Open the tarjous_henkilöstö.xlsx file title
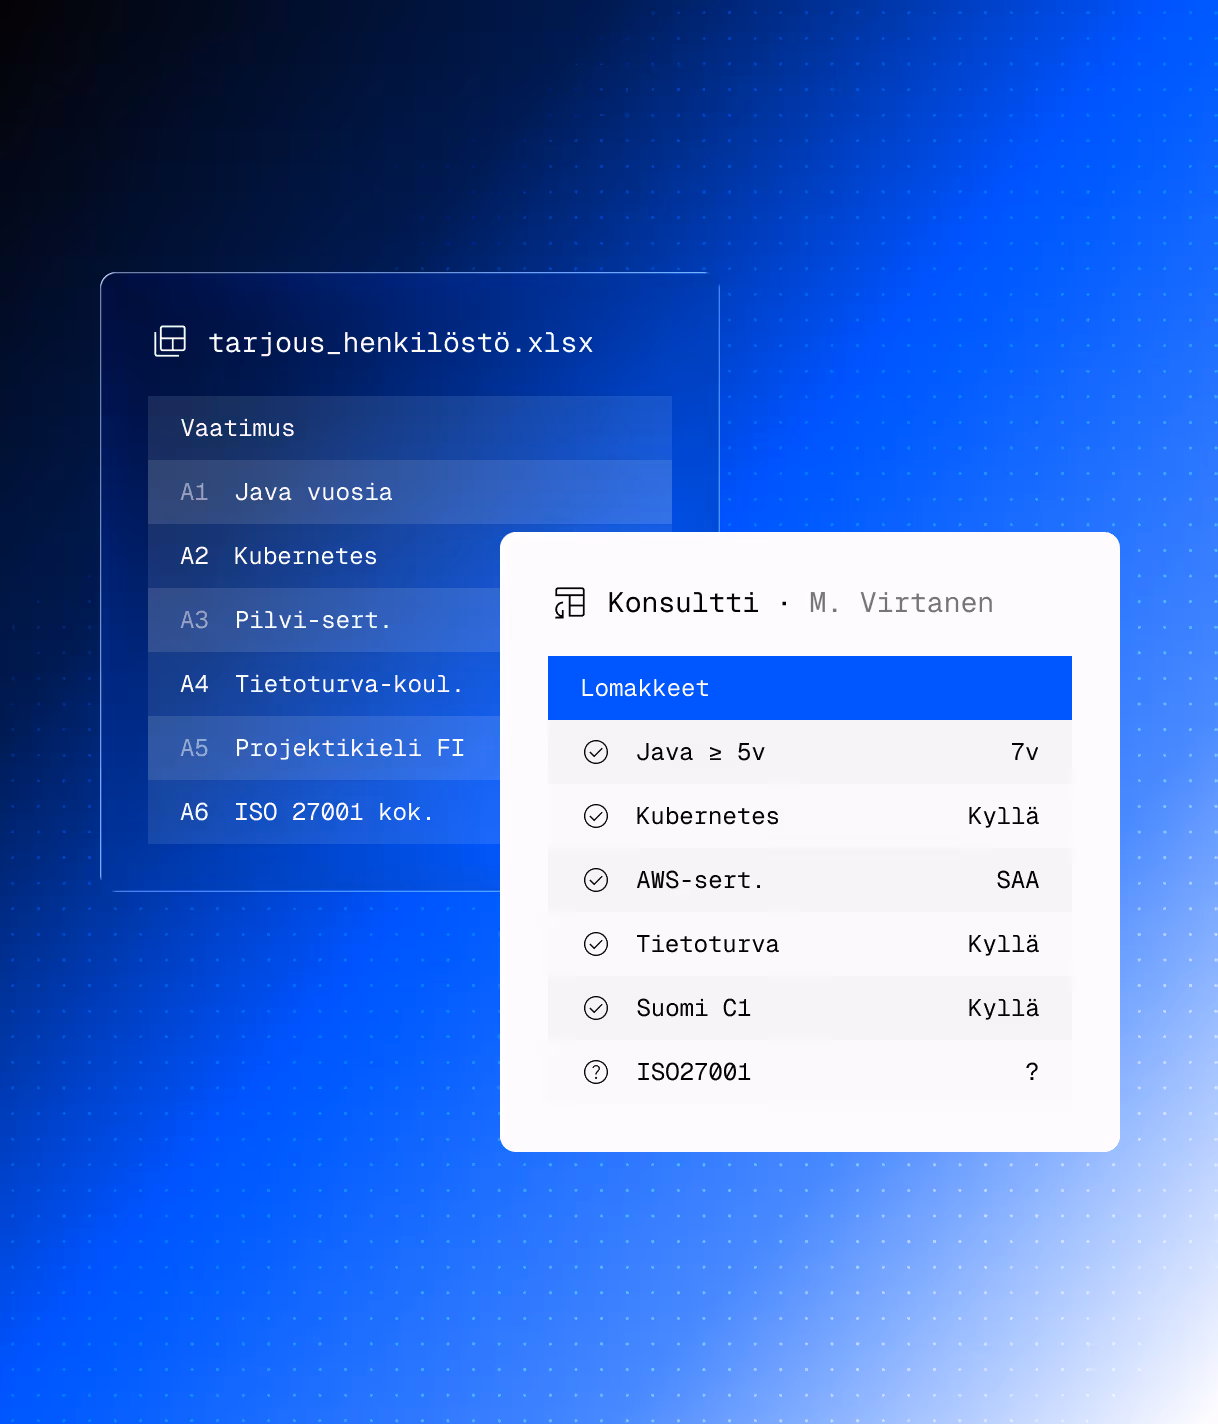 pyautogui.click(x=401, y=343)
